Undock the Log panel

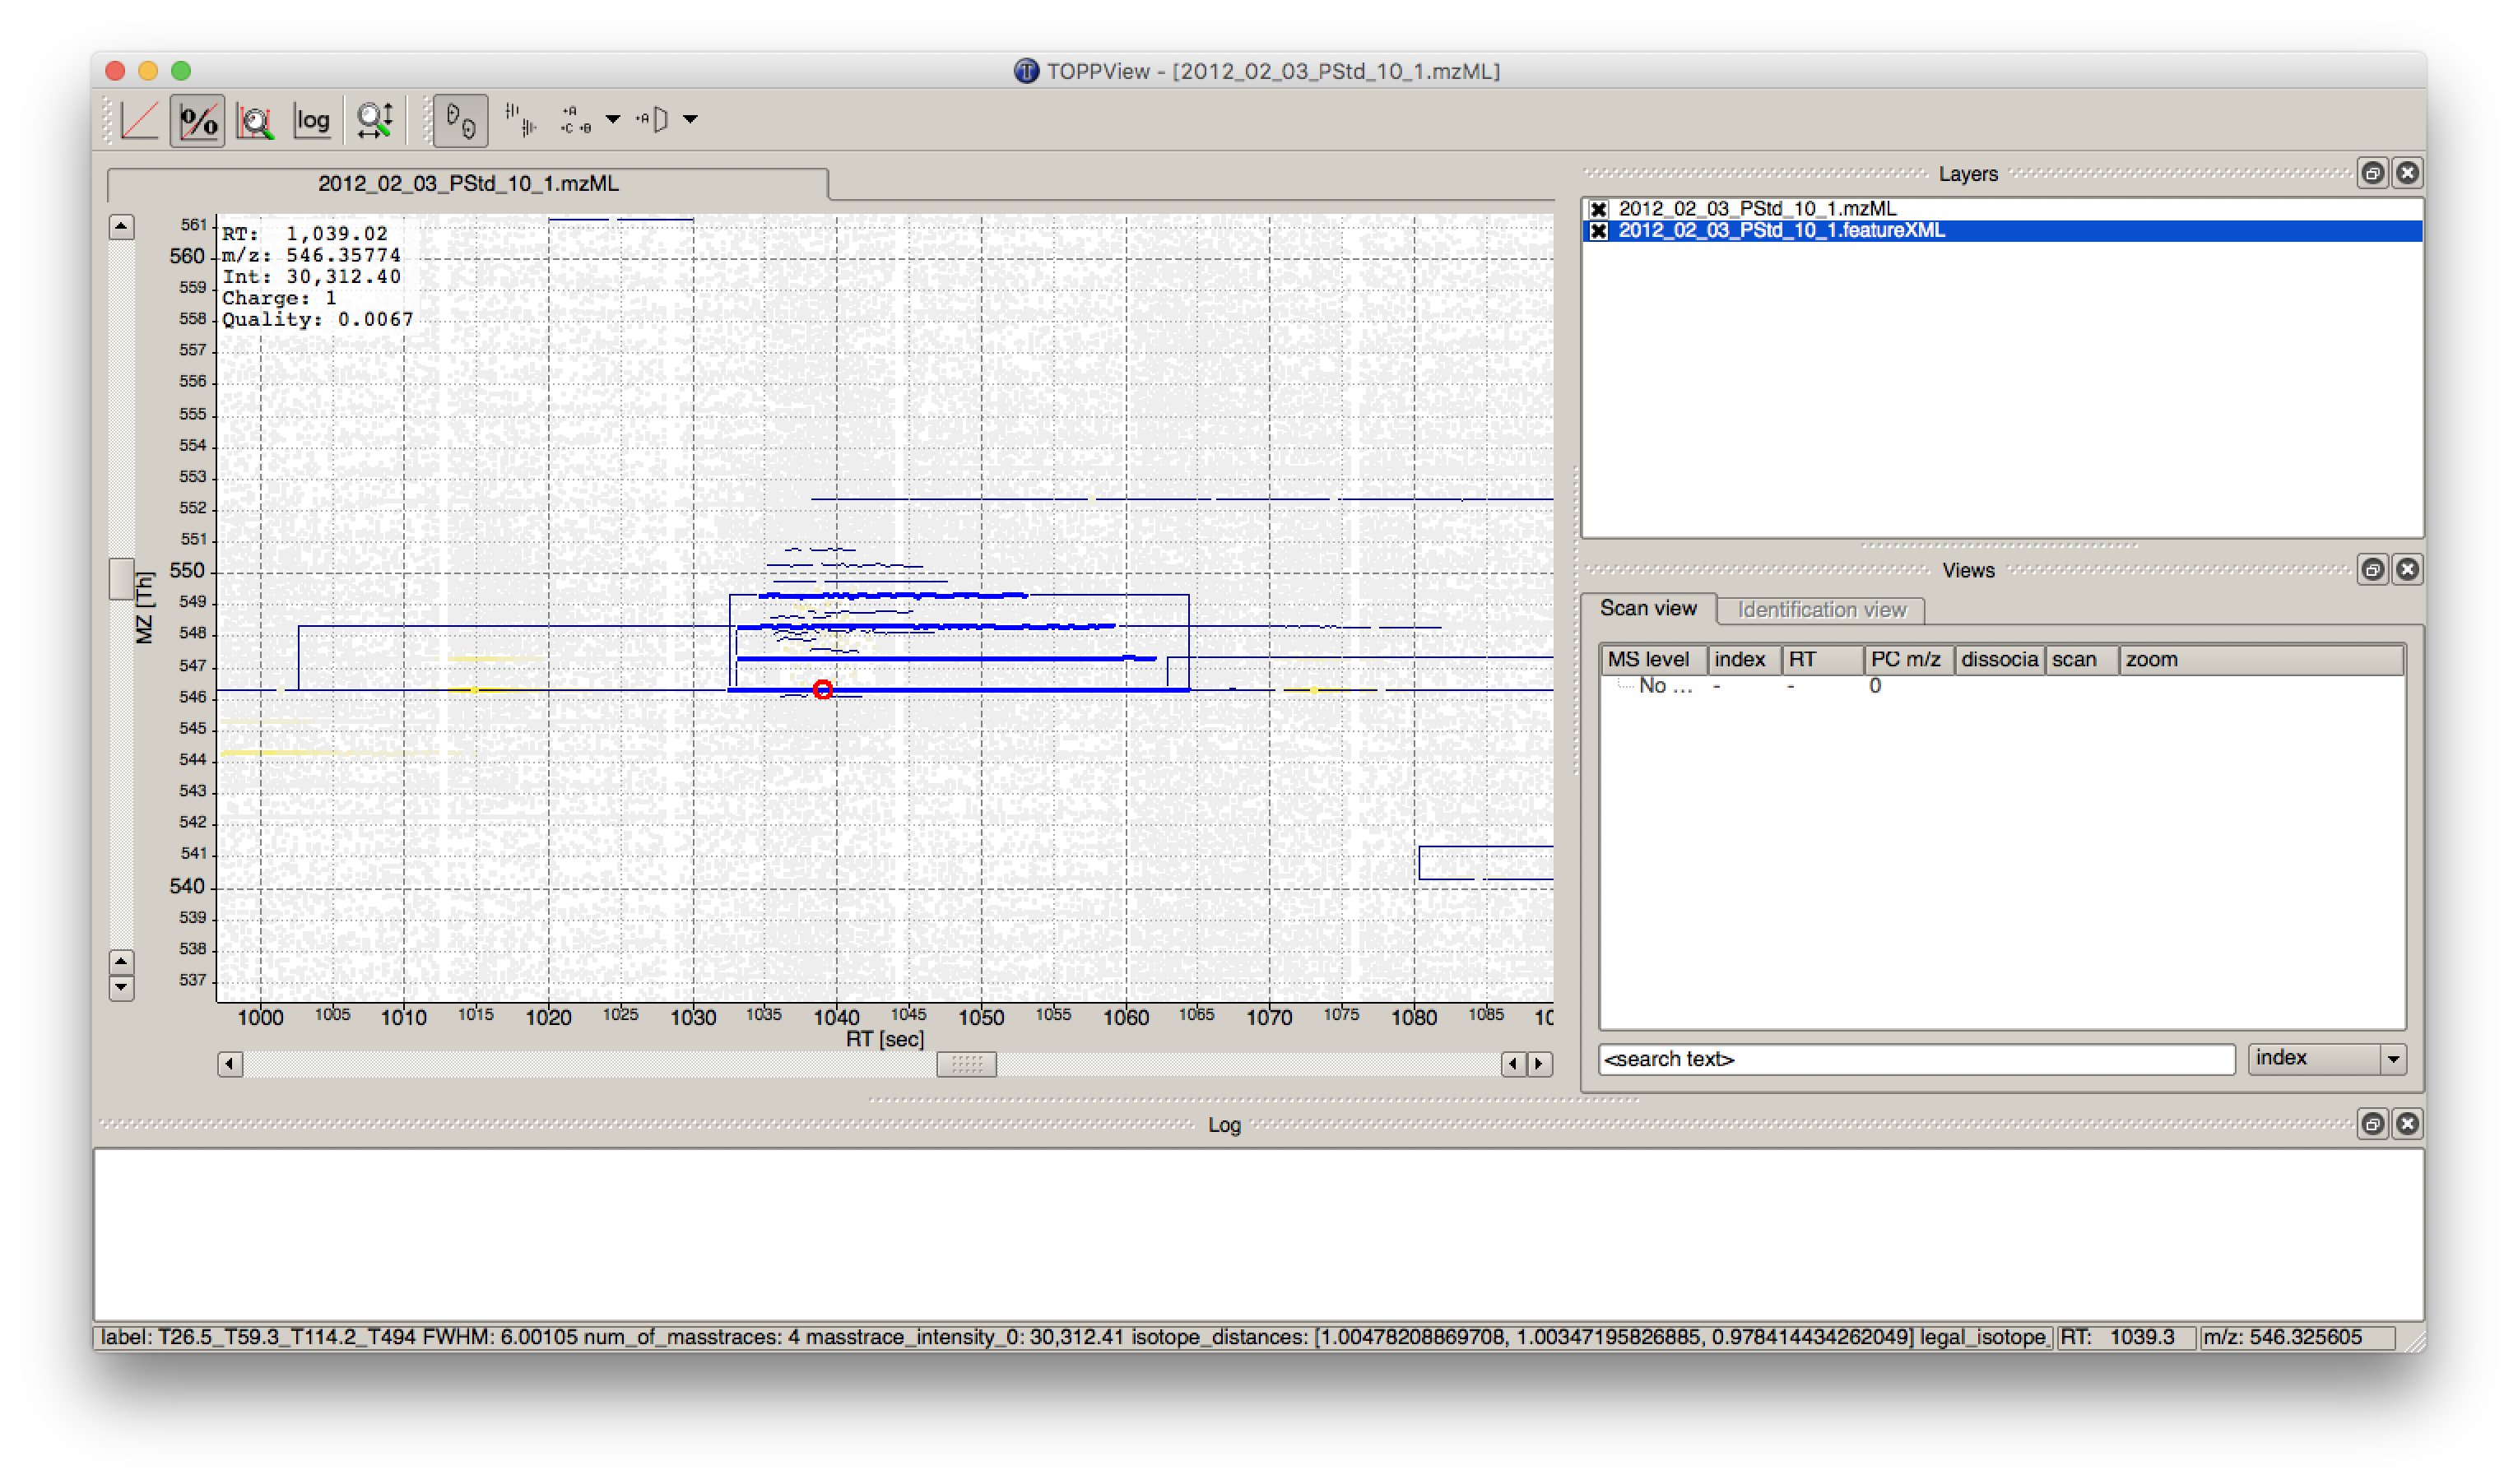[2372, 1124]
